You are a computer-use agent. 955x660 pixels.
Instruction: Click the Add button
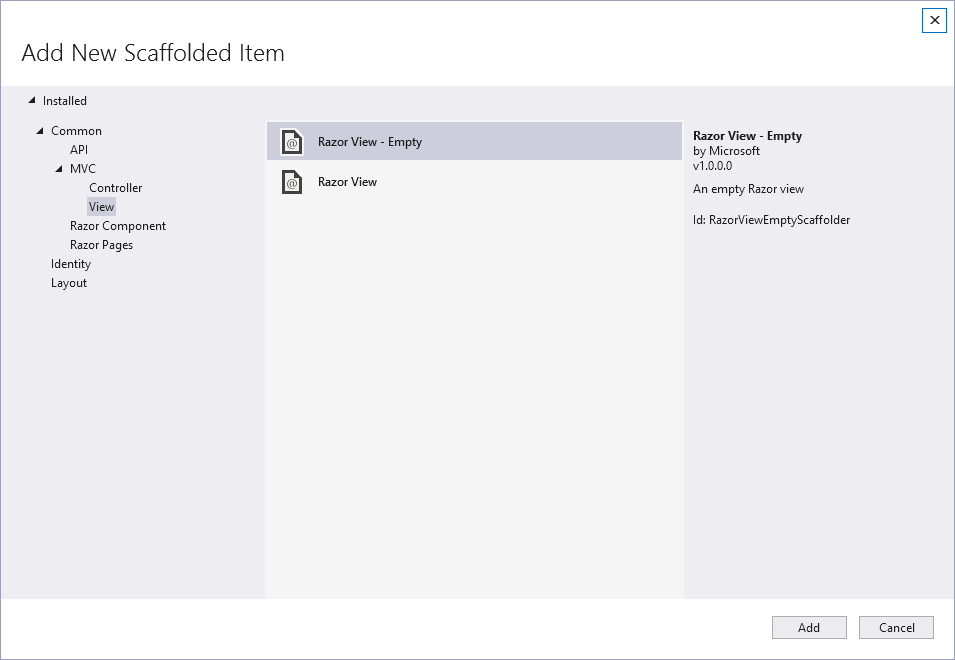pos(809,628)
